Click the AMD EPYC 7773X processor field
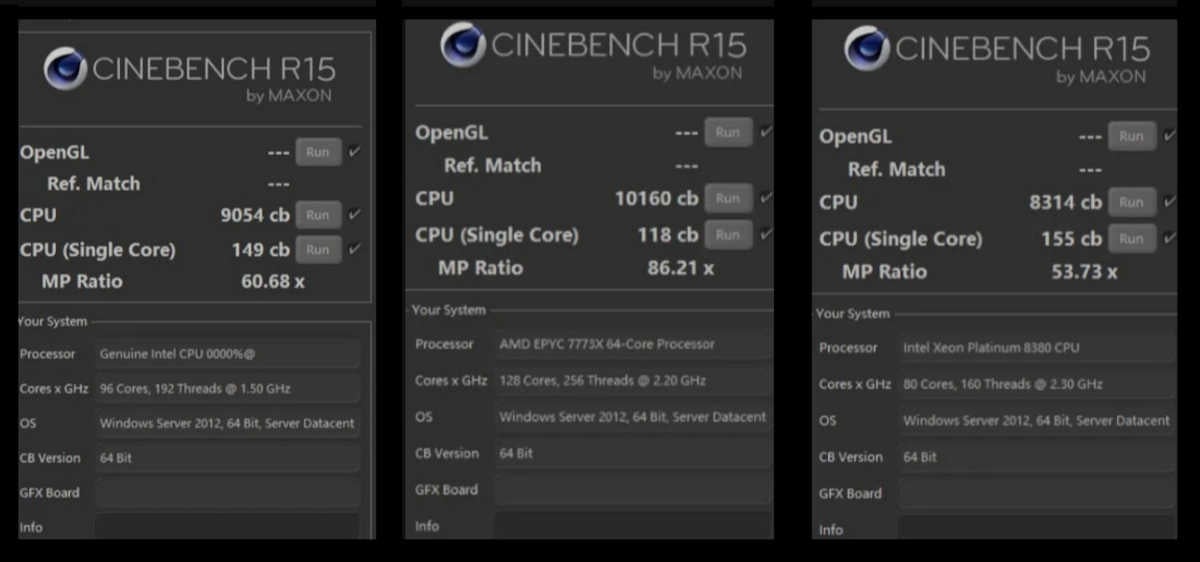 (633, 344)
